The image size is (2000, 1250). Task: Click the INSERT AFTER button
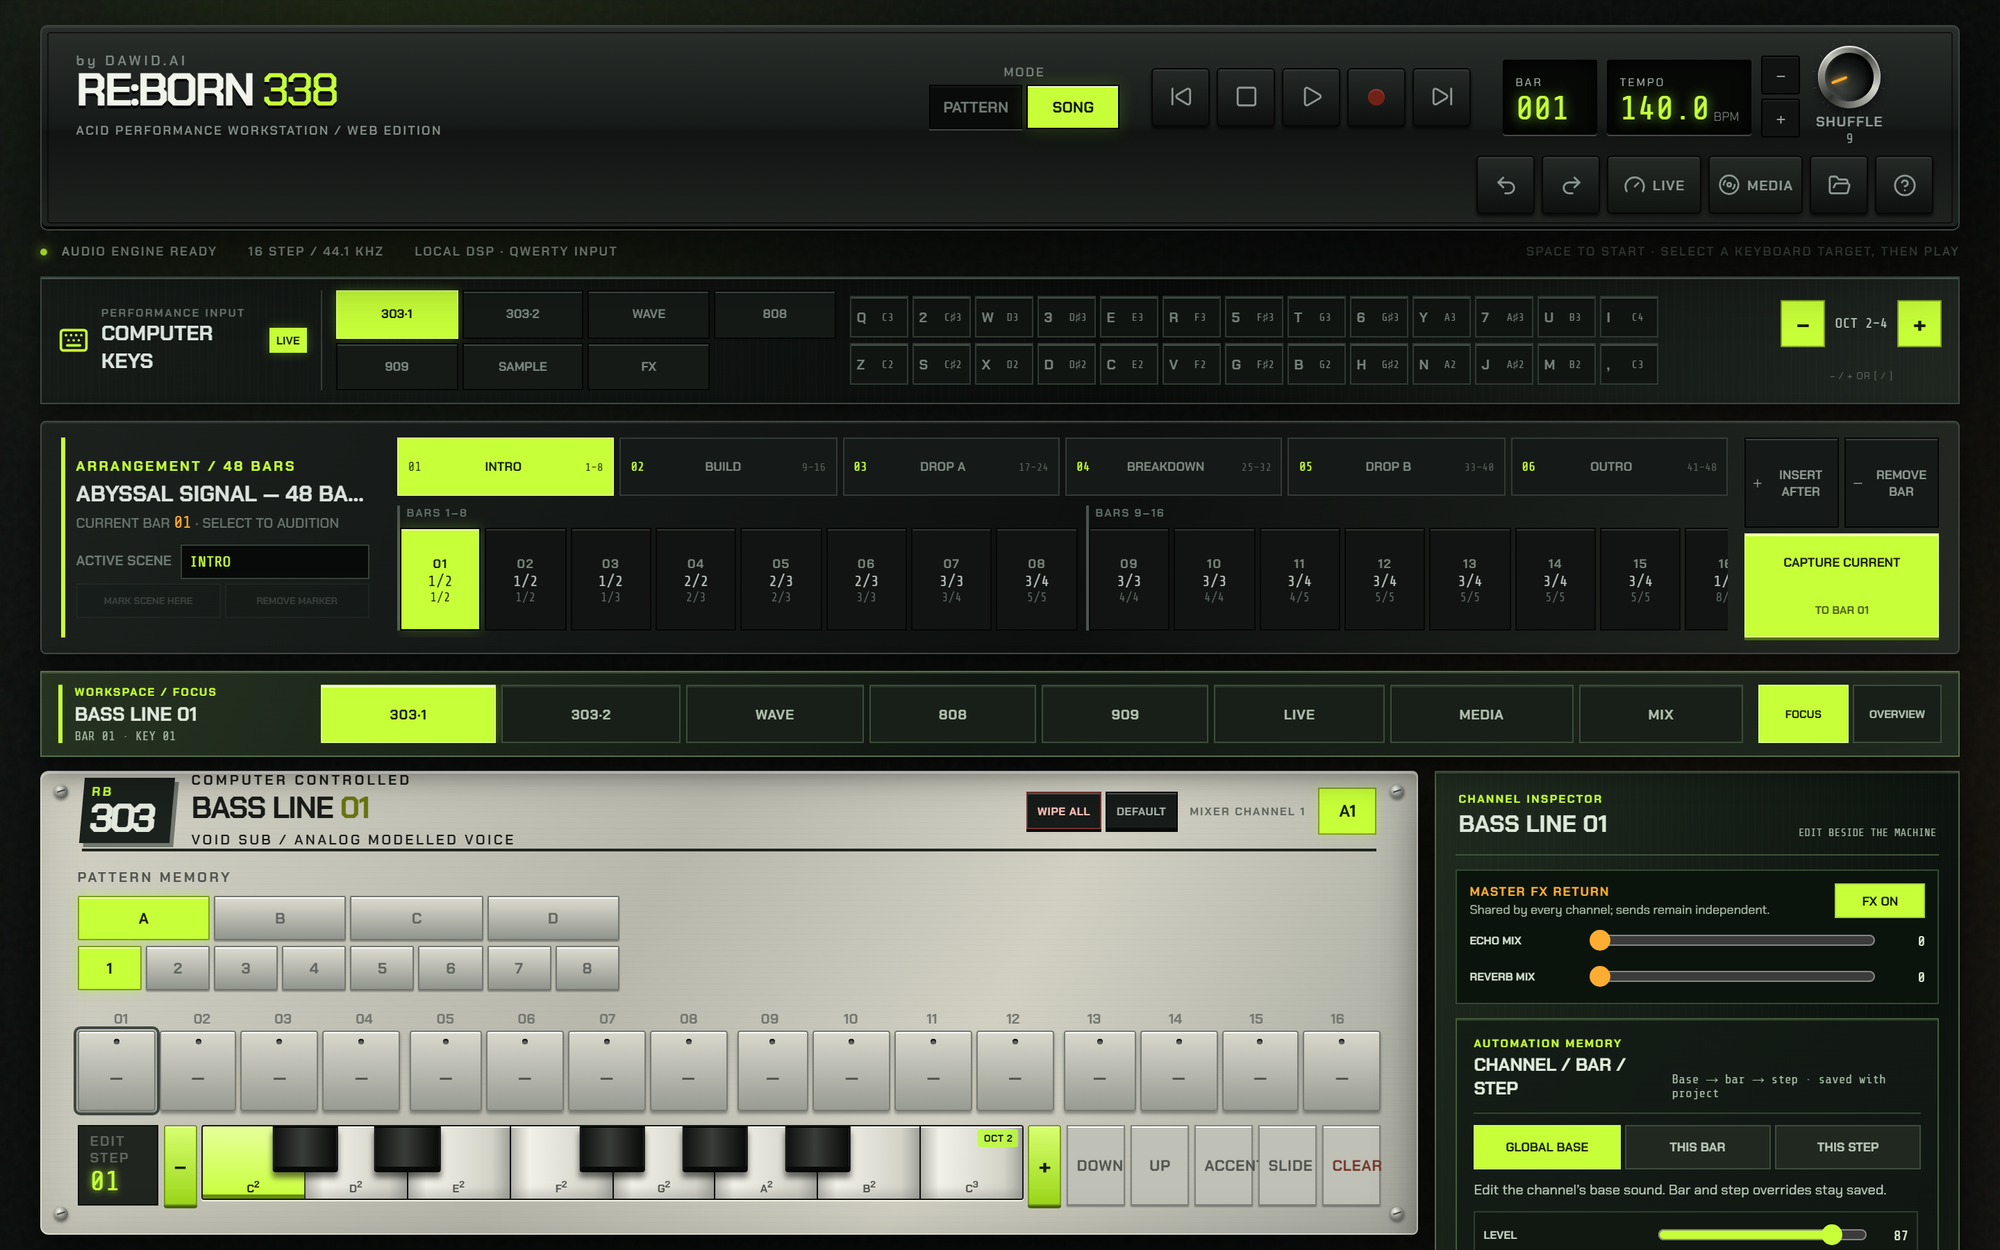click(x=1791, y=483)
